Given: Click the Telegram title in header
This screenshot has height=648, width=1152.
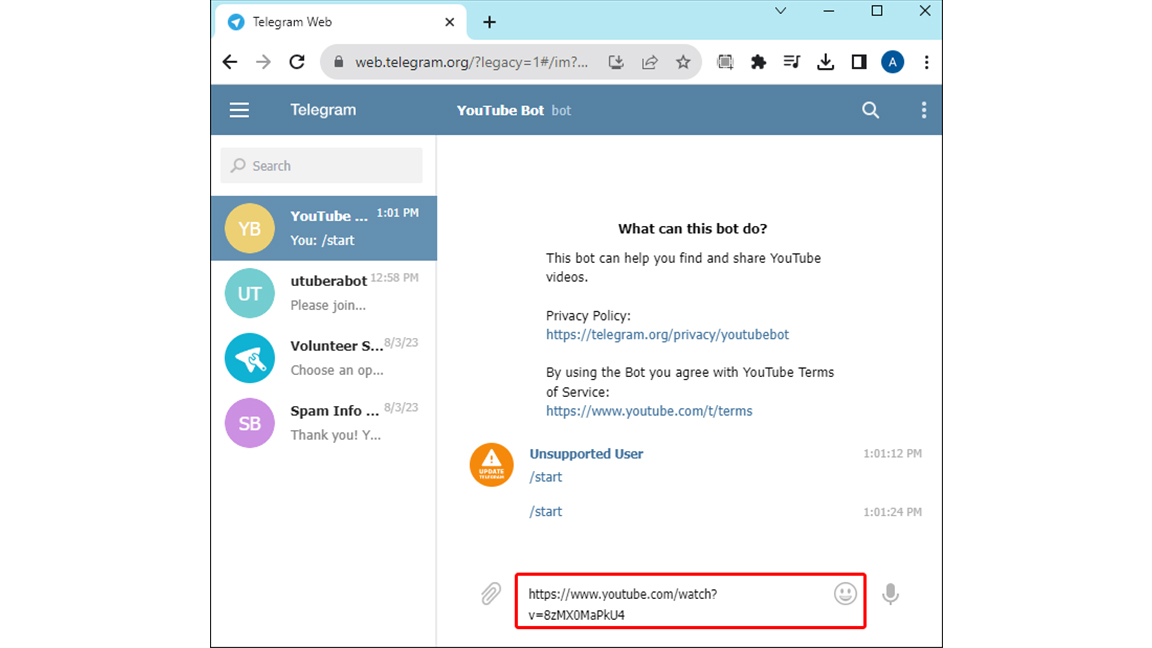Looking at the screenshot, I should 323,110.
